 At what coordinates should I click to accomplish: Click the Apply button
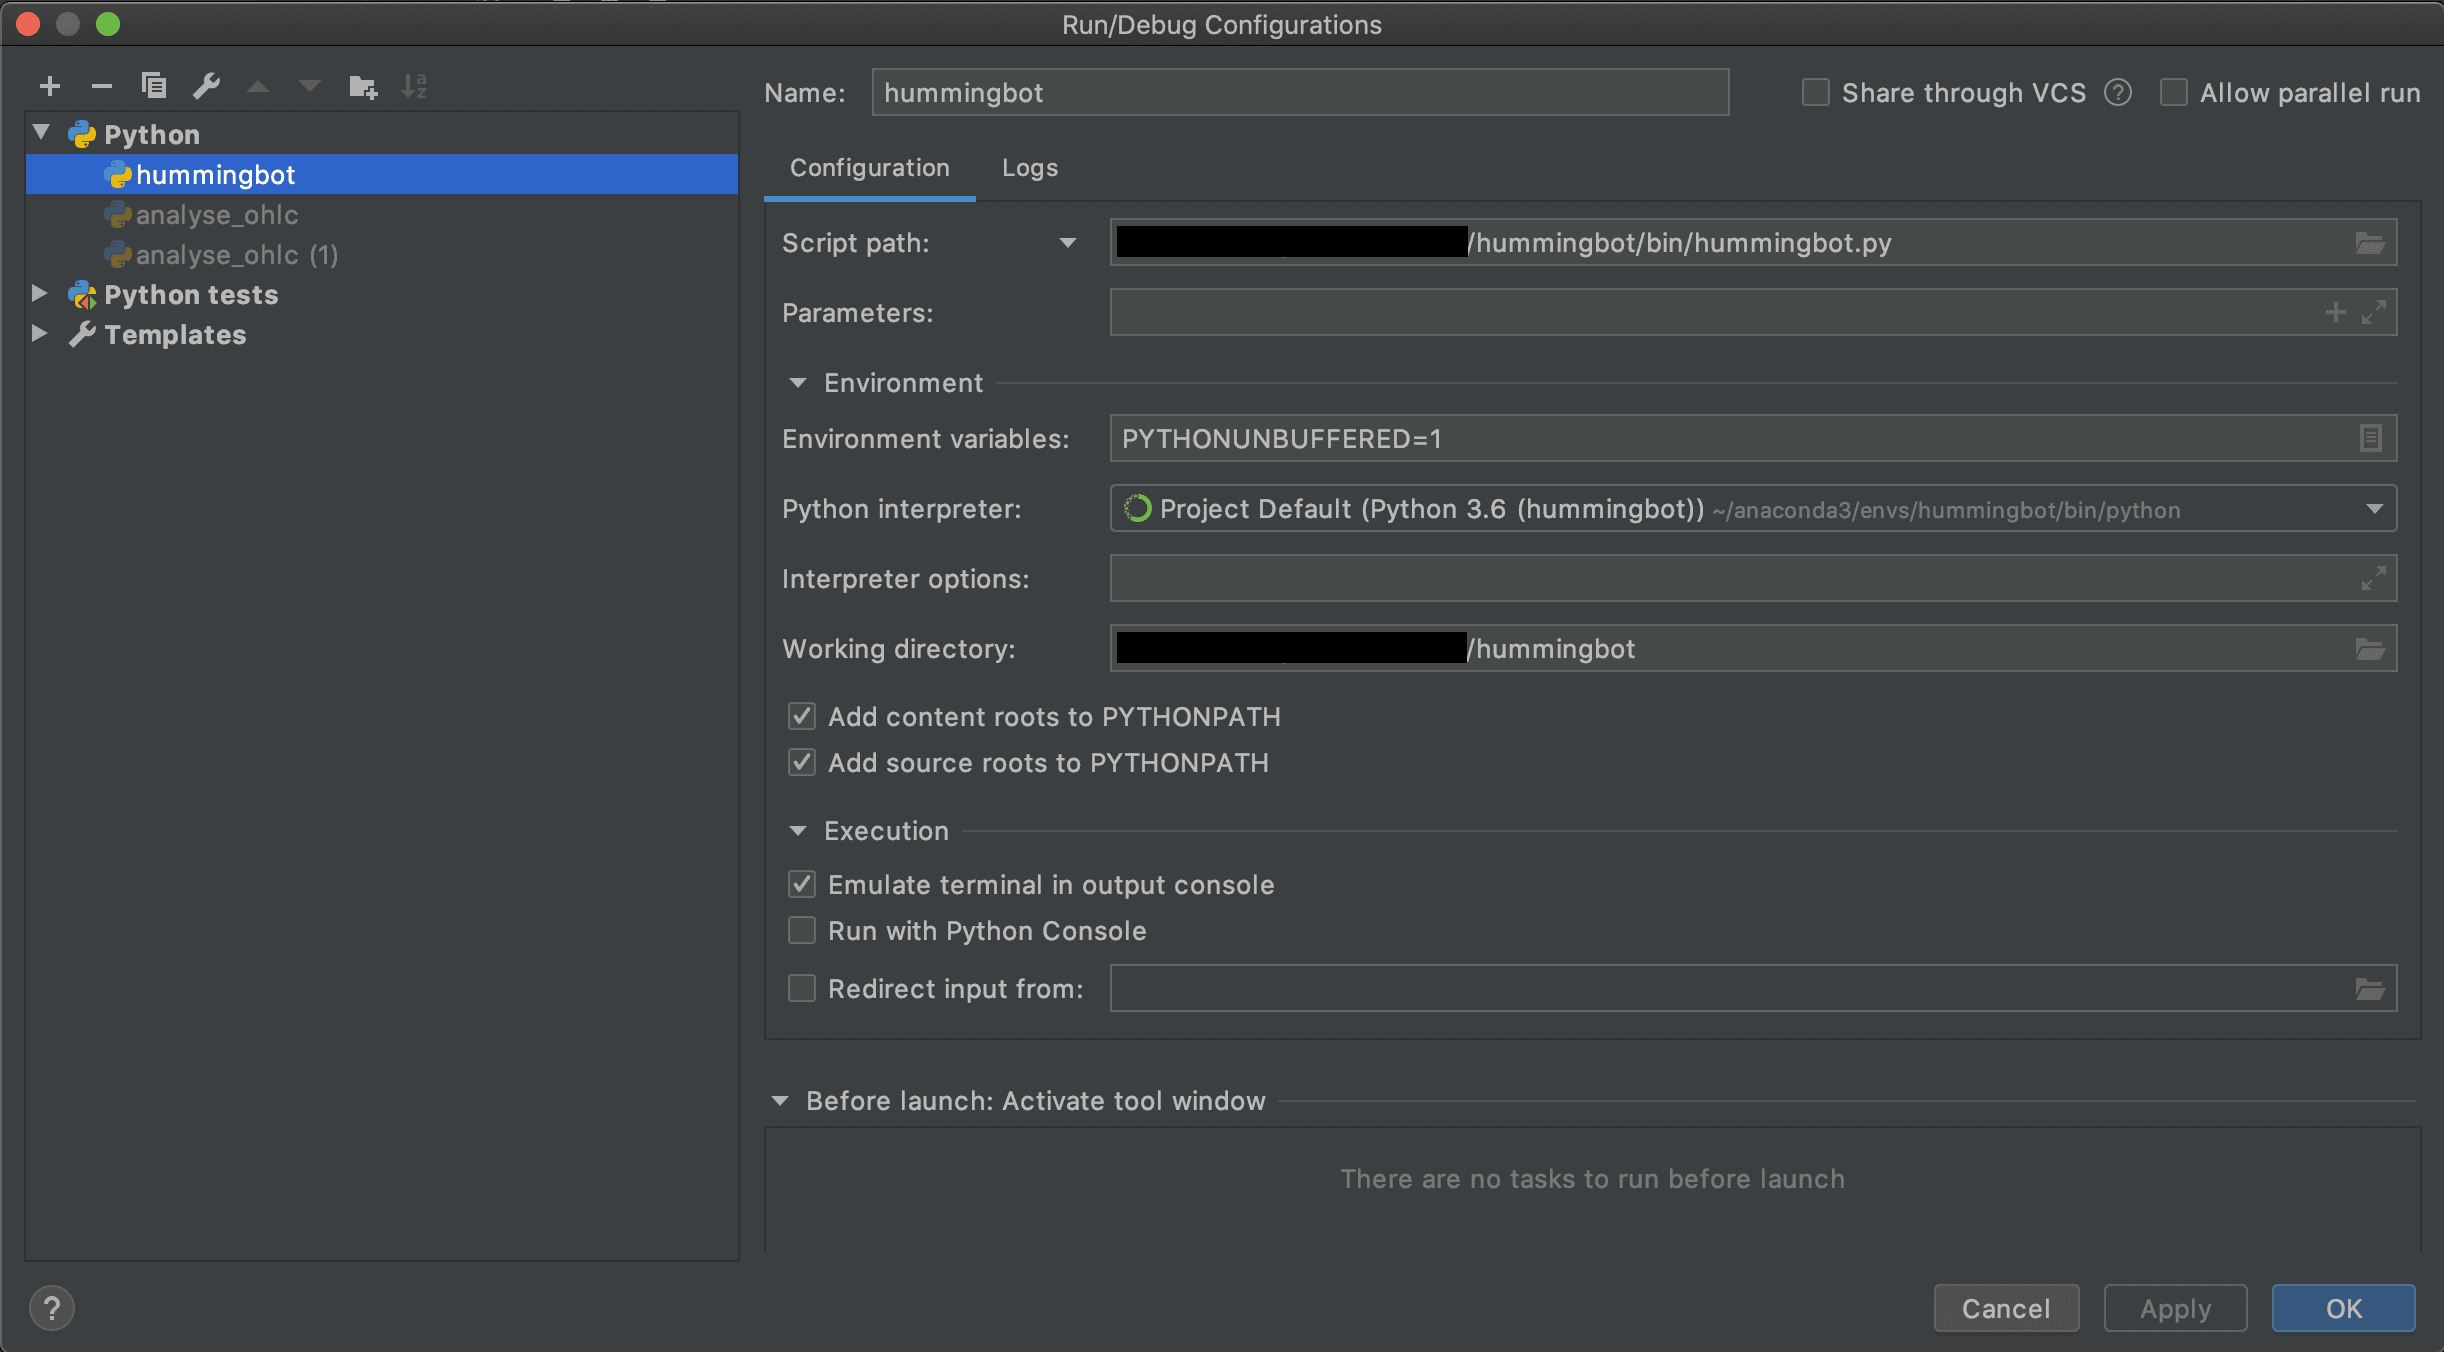click(2175, 1308)
